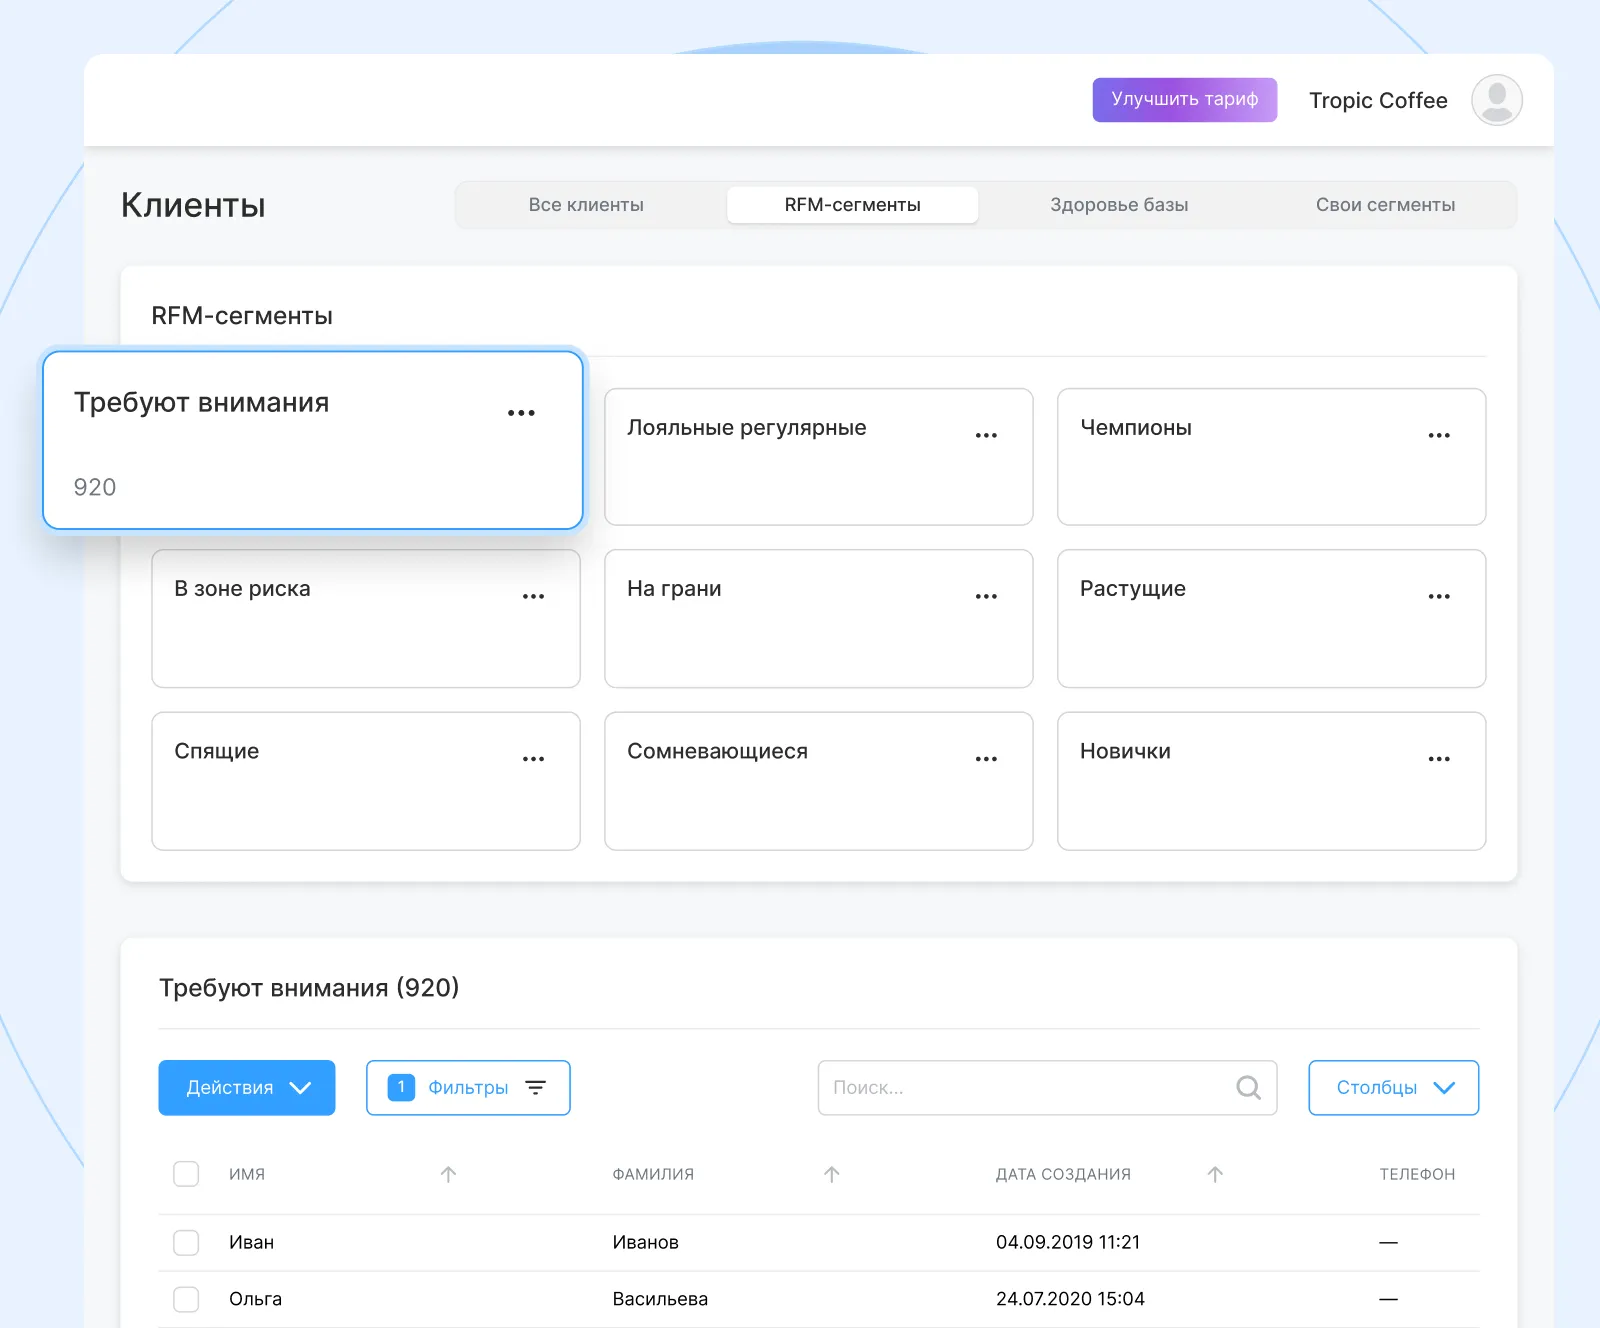Image resolution: width=1600 pixels, height=1328 pixels.
Task: Toggle the select-all header checkbox
Action: click(x=186, y=1174)
